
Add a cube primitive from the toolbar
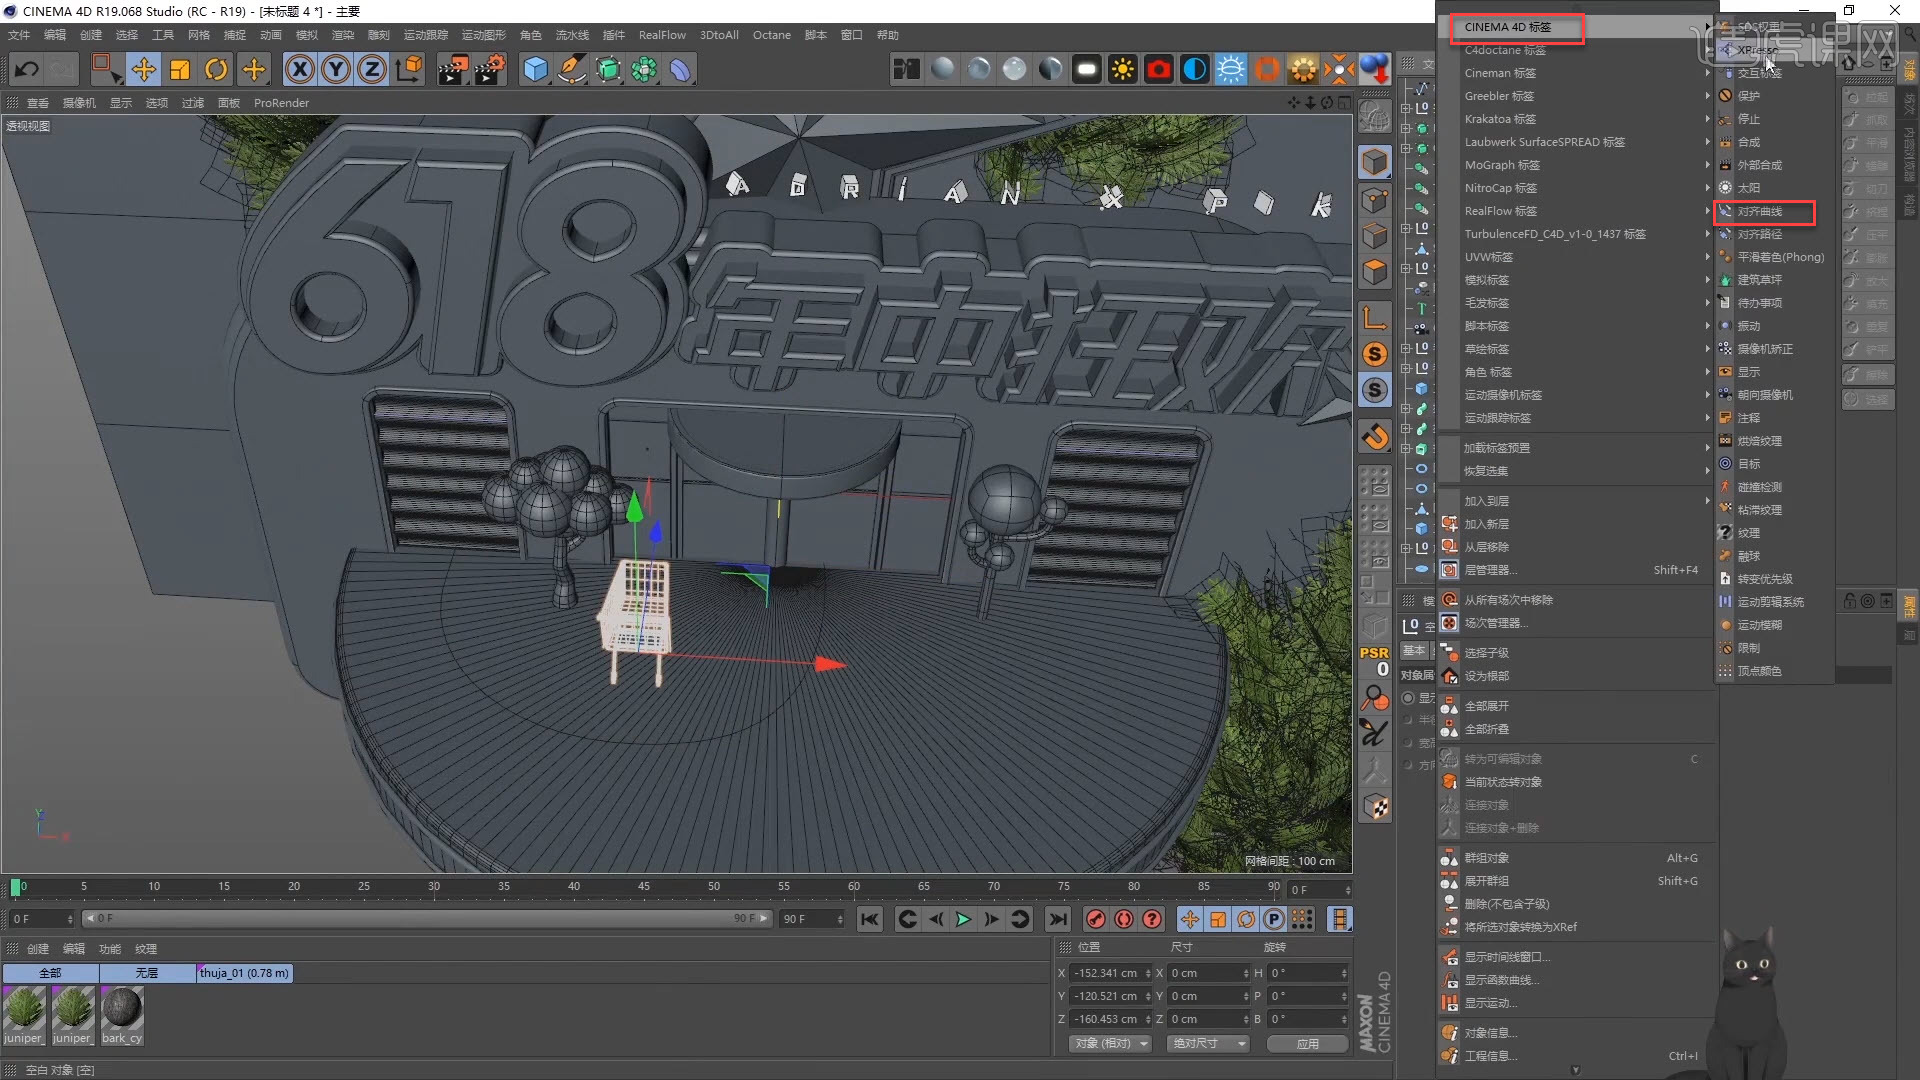click(536, 69)
